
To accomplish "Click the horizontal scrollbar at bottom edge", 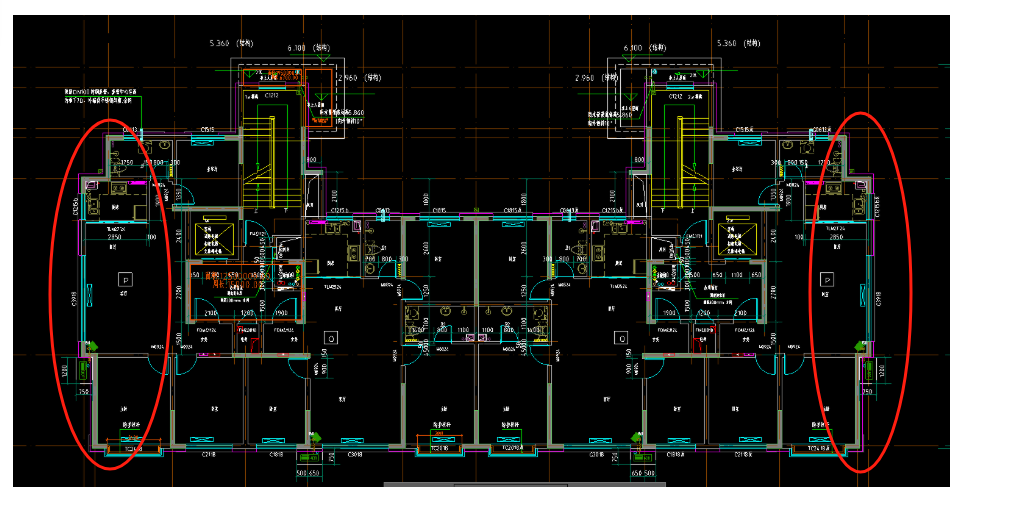I will coord(525,484).
